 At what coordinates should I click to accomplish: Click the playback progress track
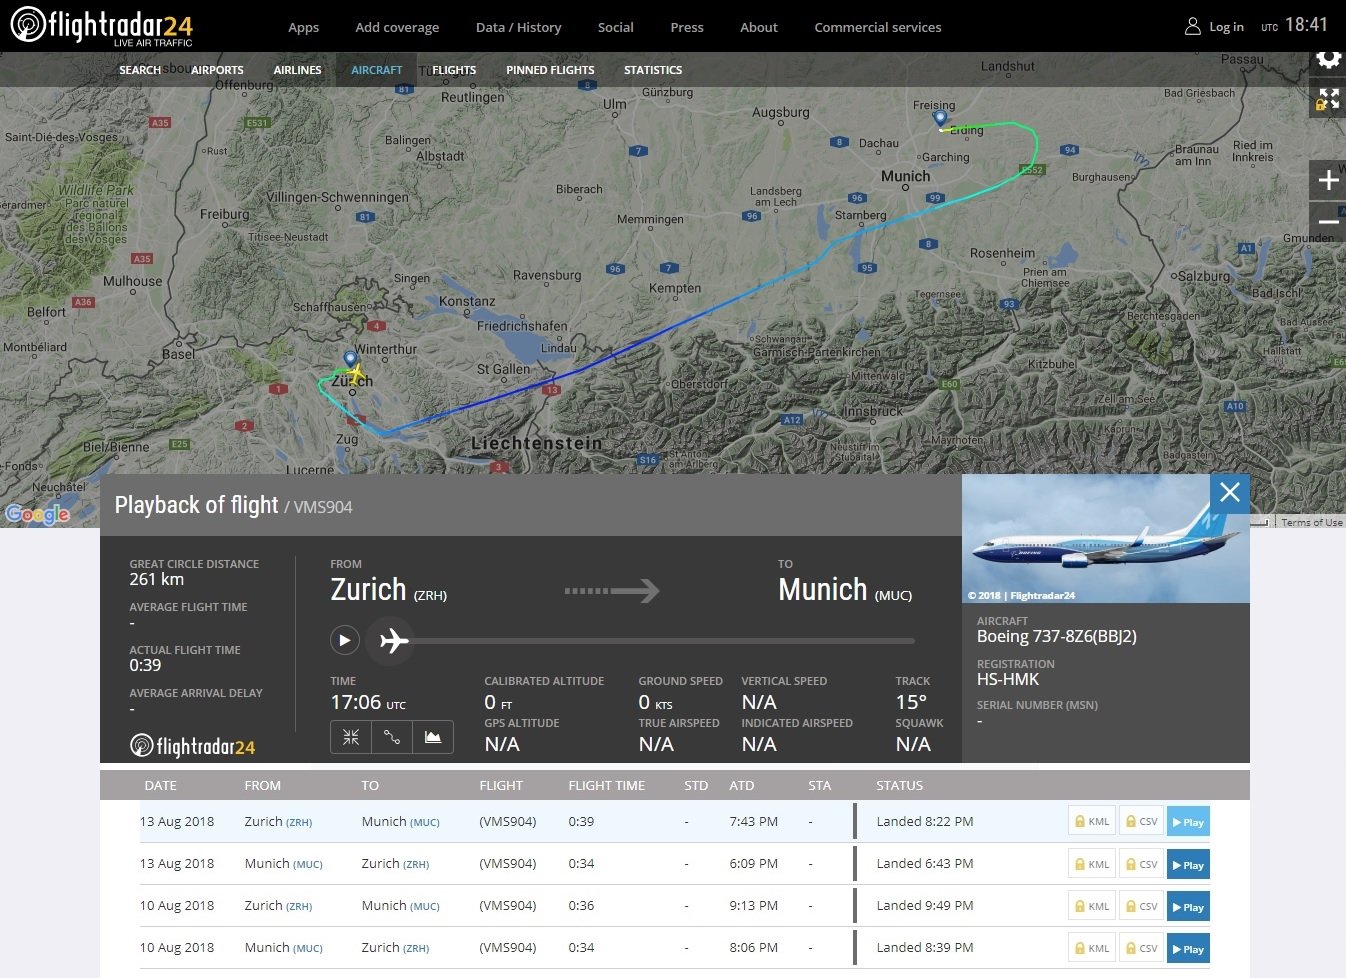[664, 640]
